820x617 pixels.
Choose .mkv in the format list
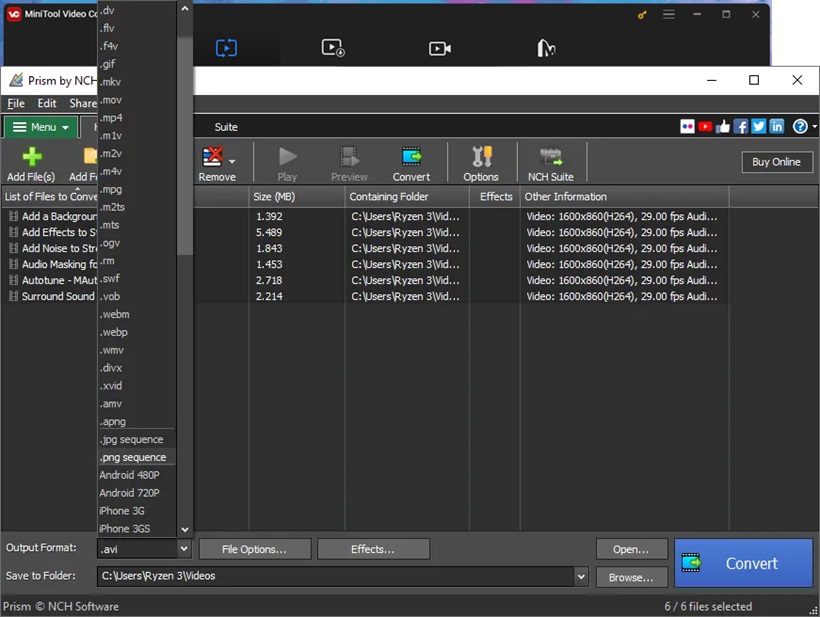[x=136, y=82]
